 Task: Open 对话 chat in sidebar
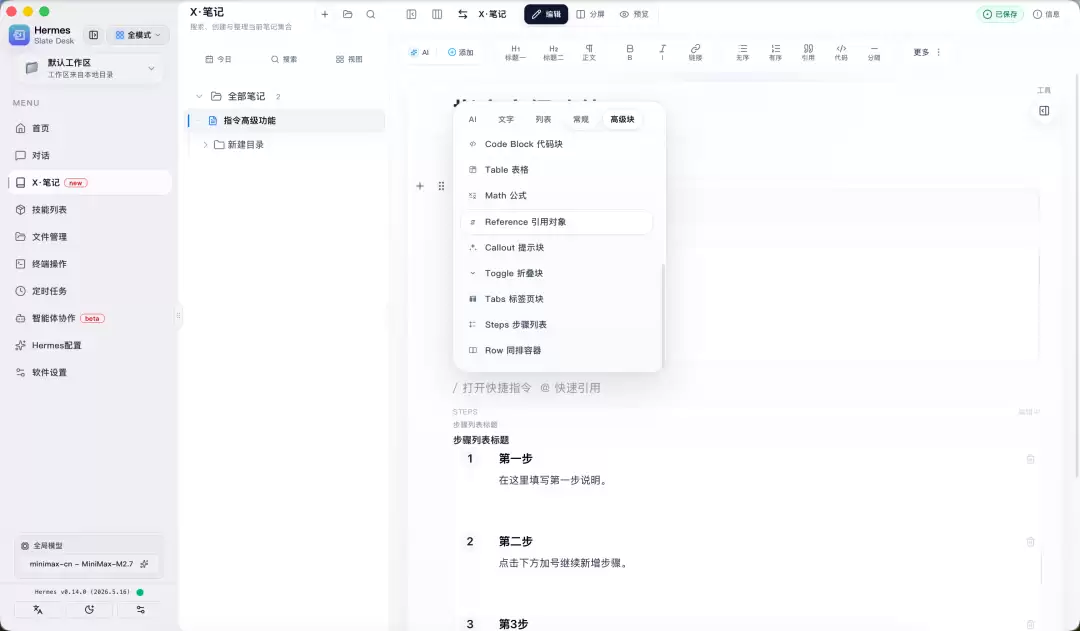pos(90,156)
